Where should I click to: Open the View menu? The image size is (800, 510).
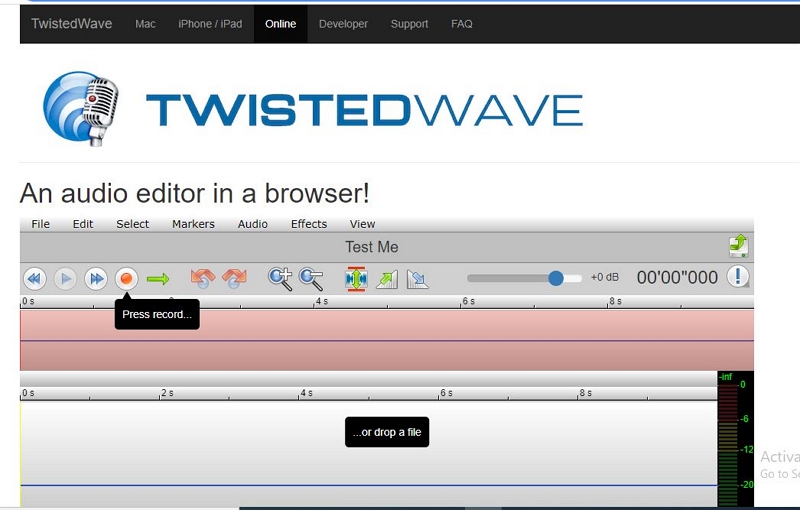point(362,224)
